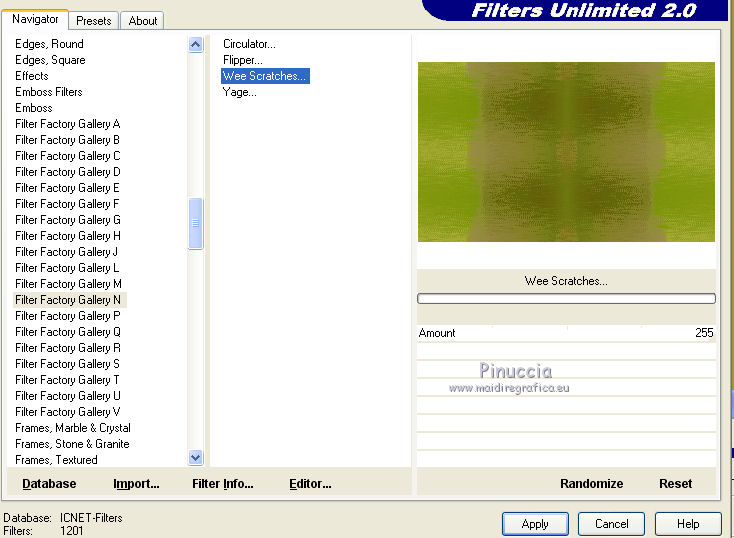The height and width of the screenshot is (538, 734).
Task: Open the Presets tab
Action: [x=94, y=21]
